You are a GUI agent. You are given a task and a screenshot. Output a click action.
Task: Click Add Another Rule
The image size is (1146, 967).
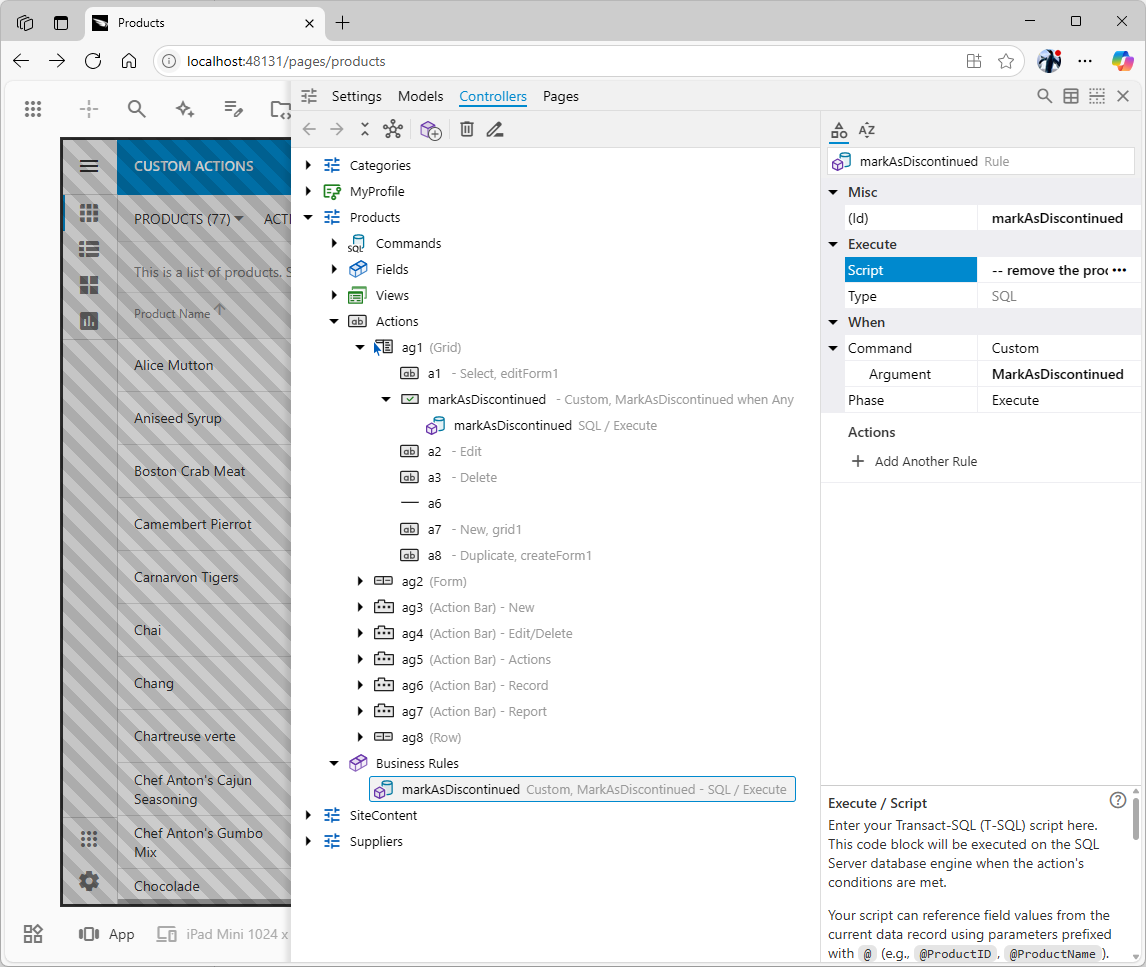tap(914, 461)
